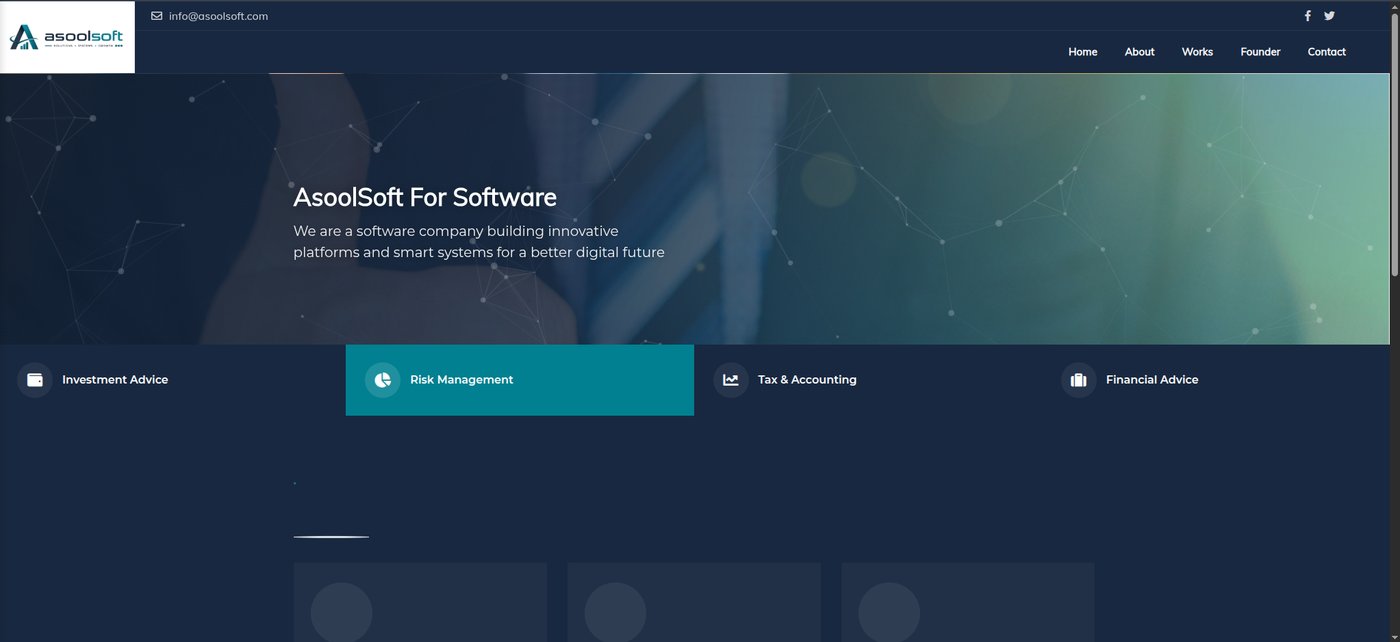Open the About menu item
This screenshot has width=1400, height=642.
(1139, 52)
